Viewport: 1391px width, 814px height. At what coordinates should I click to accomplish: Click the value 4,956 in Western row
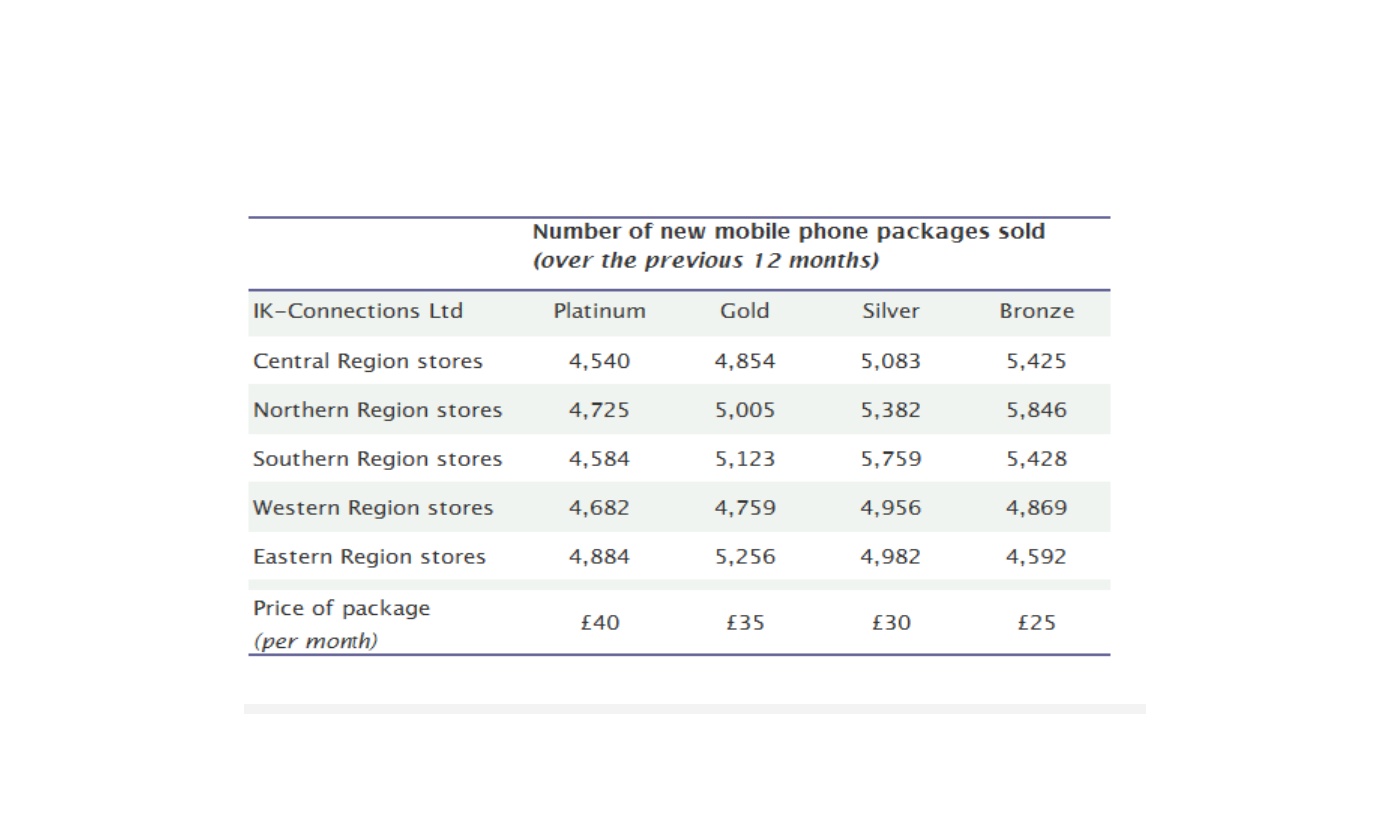click(891, 508)
